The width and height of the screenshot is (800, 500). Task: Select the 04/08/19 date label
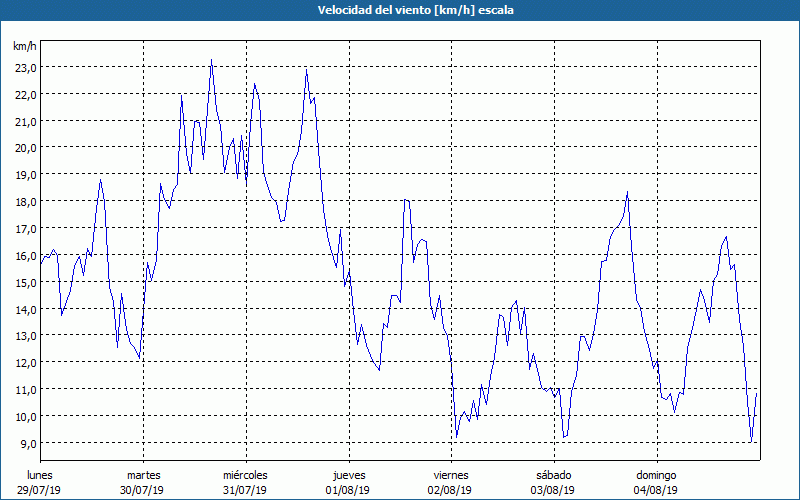pyautogui.click(x=656, y=490)
